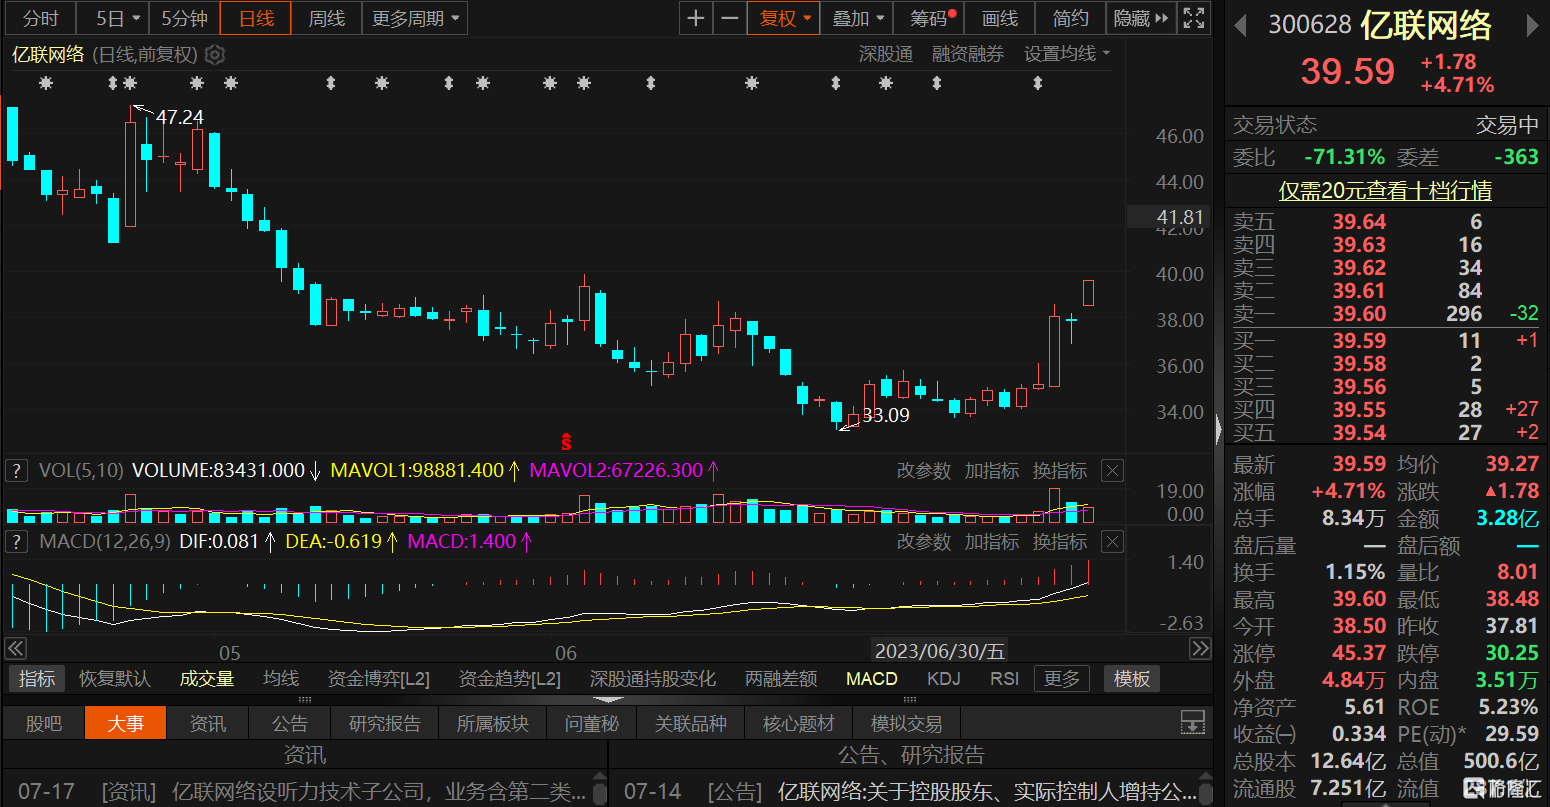Click sell-one price 39.60 in order book
This screenshot has height=807, width=1550.
pos(1359,314)
